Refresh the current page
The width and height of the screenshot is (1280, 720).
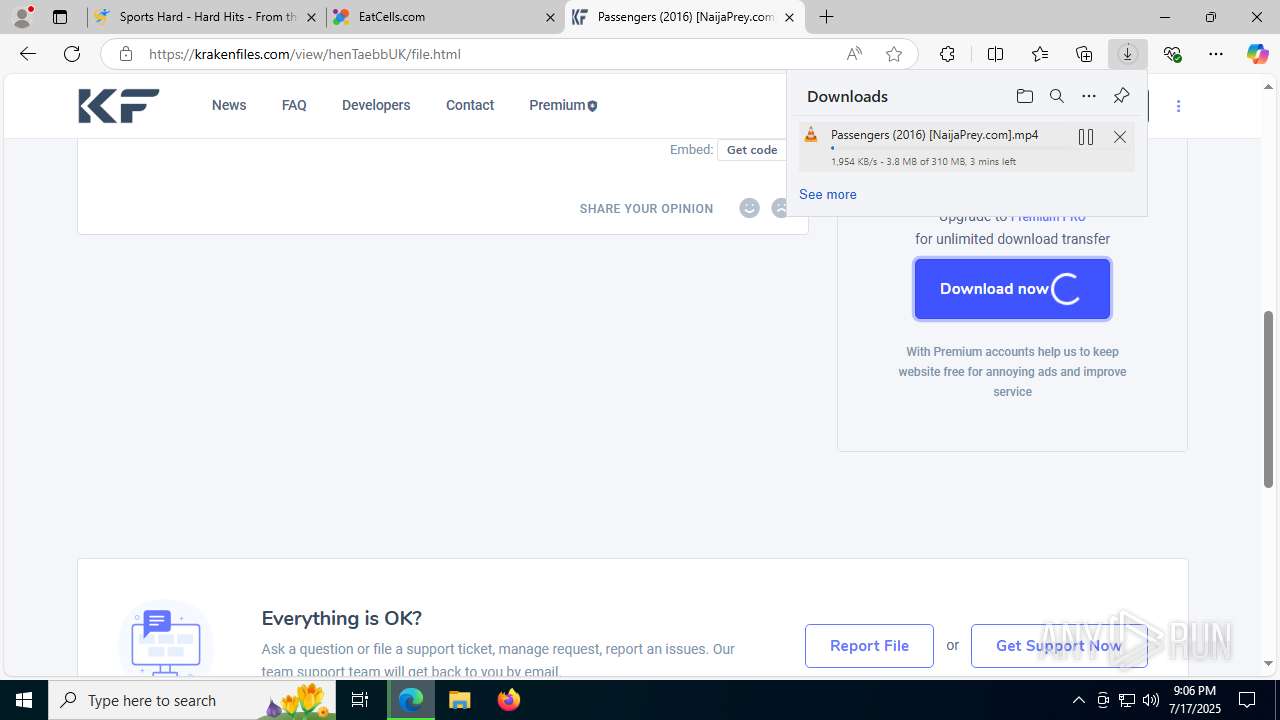click(x=72, y=54)
